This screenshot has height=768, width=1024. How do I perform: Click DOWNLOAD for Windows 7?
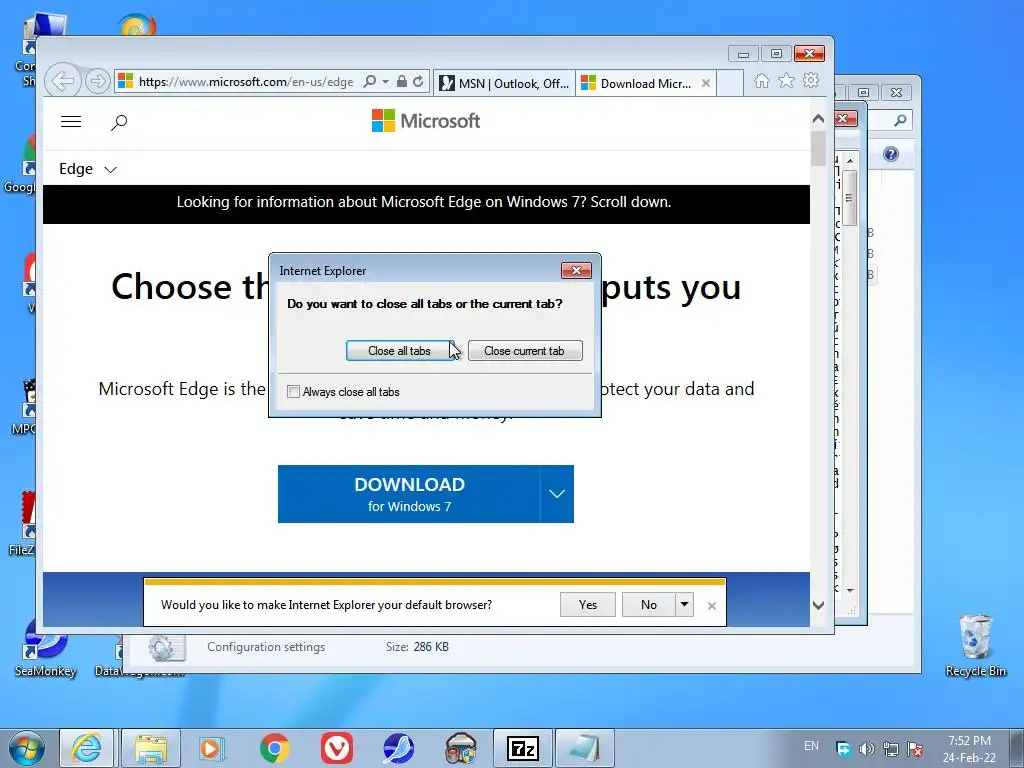[x=409, y=494]
